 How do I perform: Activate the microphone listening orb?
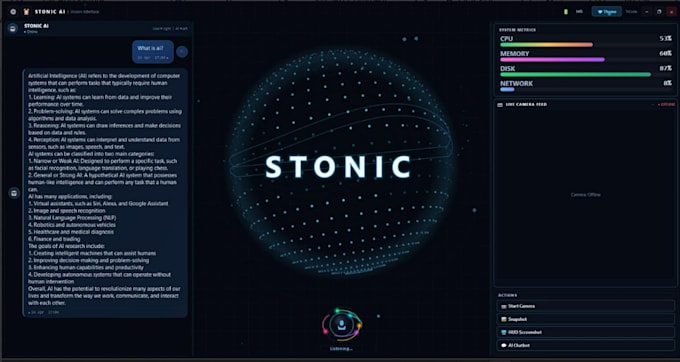pyautogui.click(x=342, y=325)
